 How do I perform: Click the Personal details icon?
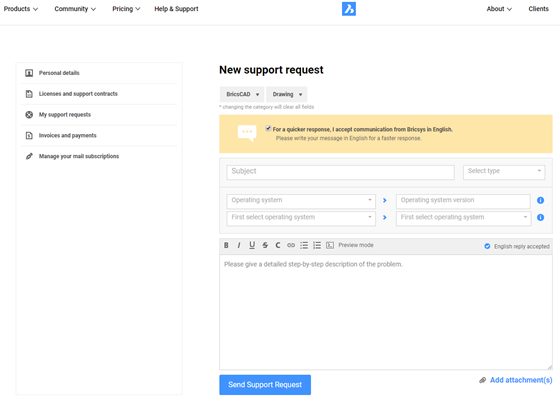pyautogui.click(x=29, y=73)
